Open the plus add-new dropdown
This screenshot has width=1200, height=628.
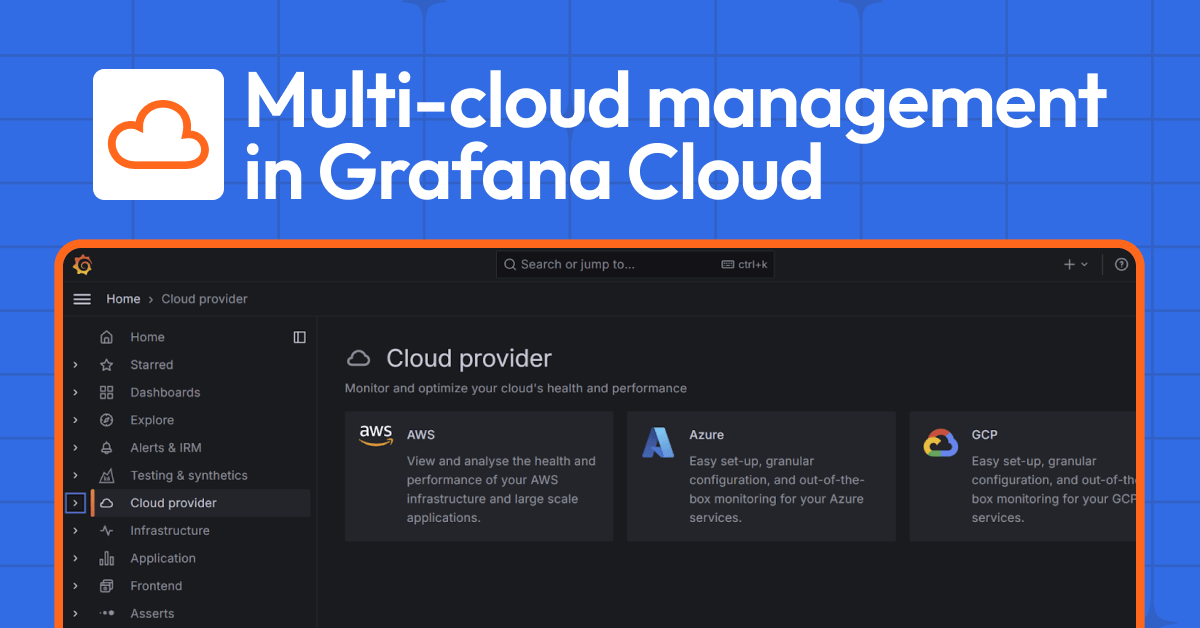click(x=1074, y=264)
